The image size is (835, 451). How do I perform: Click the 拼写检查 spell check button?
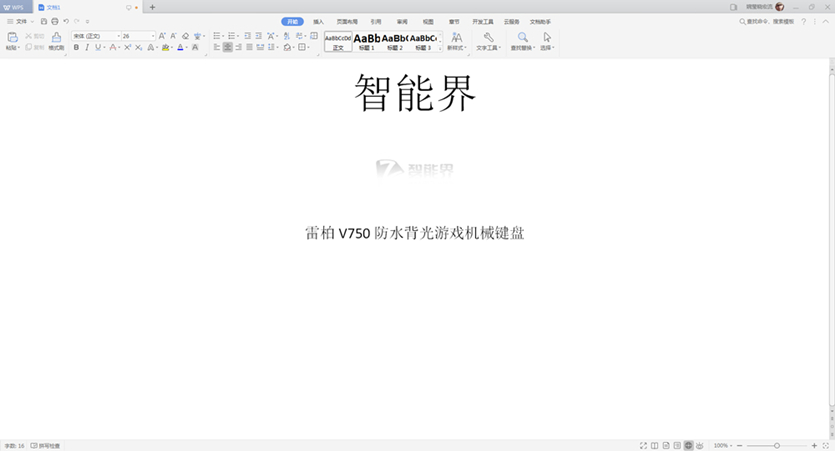pyautogui.click(x=46, y=445)
